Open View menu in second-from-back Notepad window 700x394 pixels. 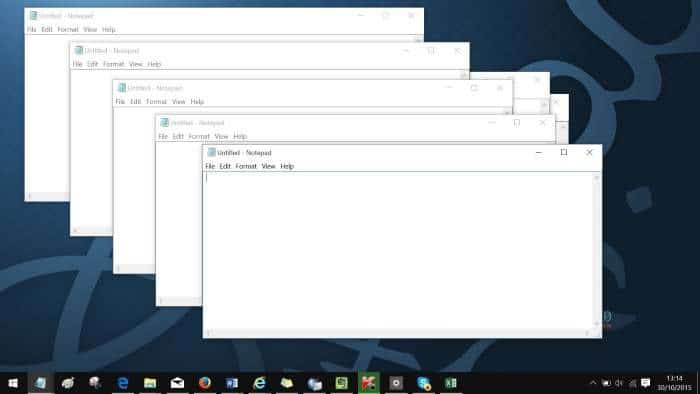[x=136, y=64]
